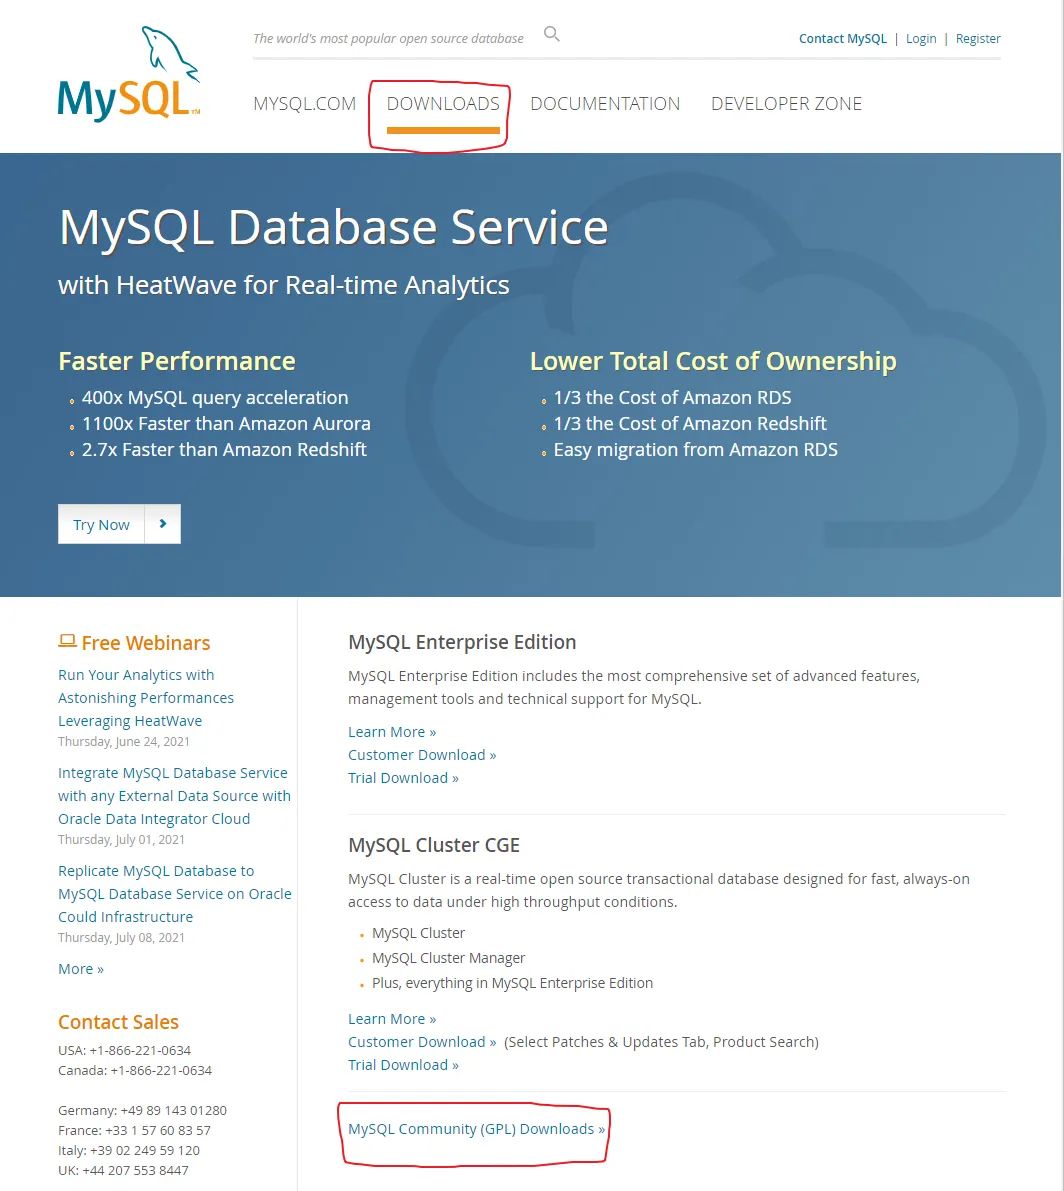Click Customer Download under MySQL Cluster CGE
Screen dimensions: 1064x1191
point(421,1041)
